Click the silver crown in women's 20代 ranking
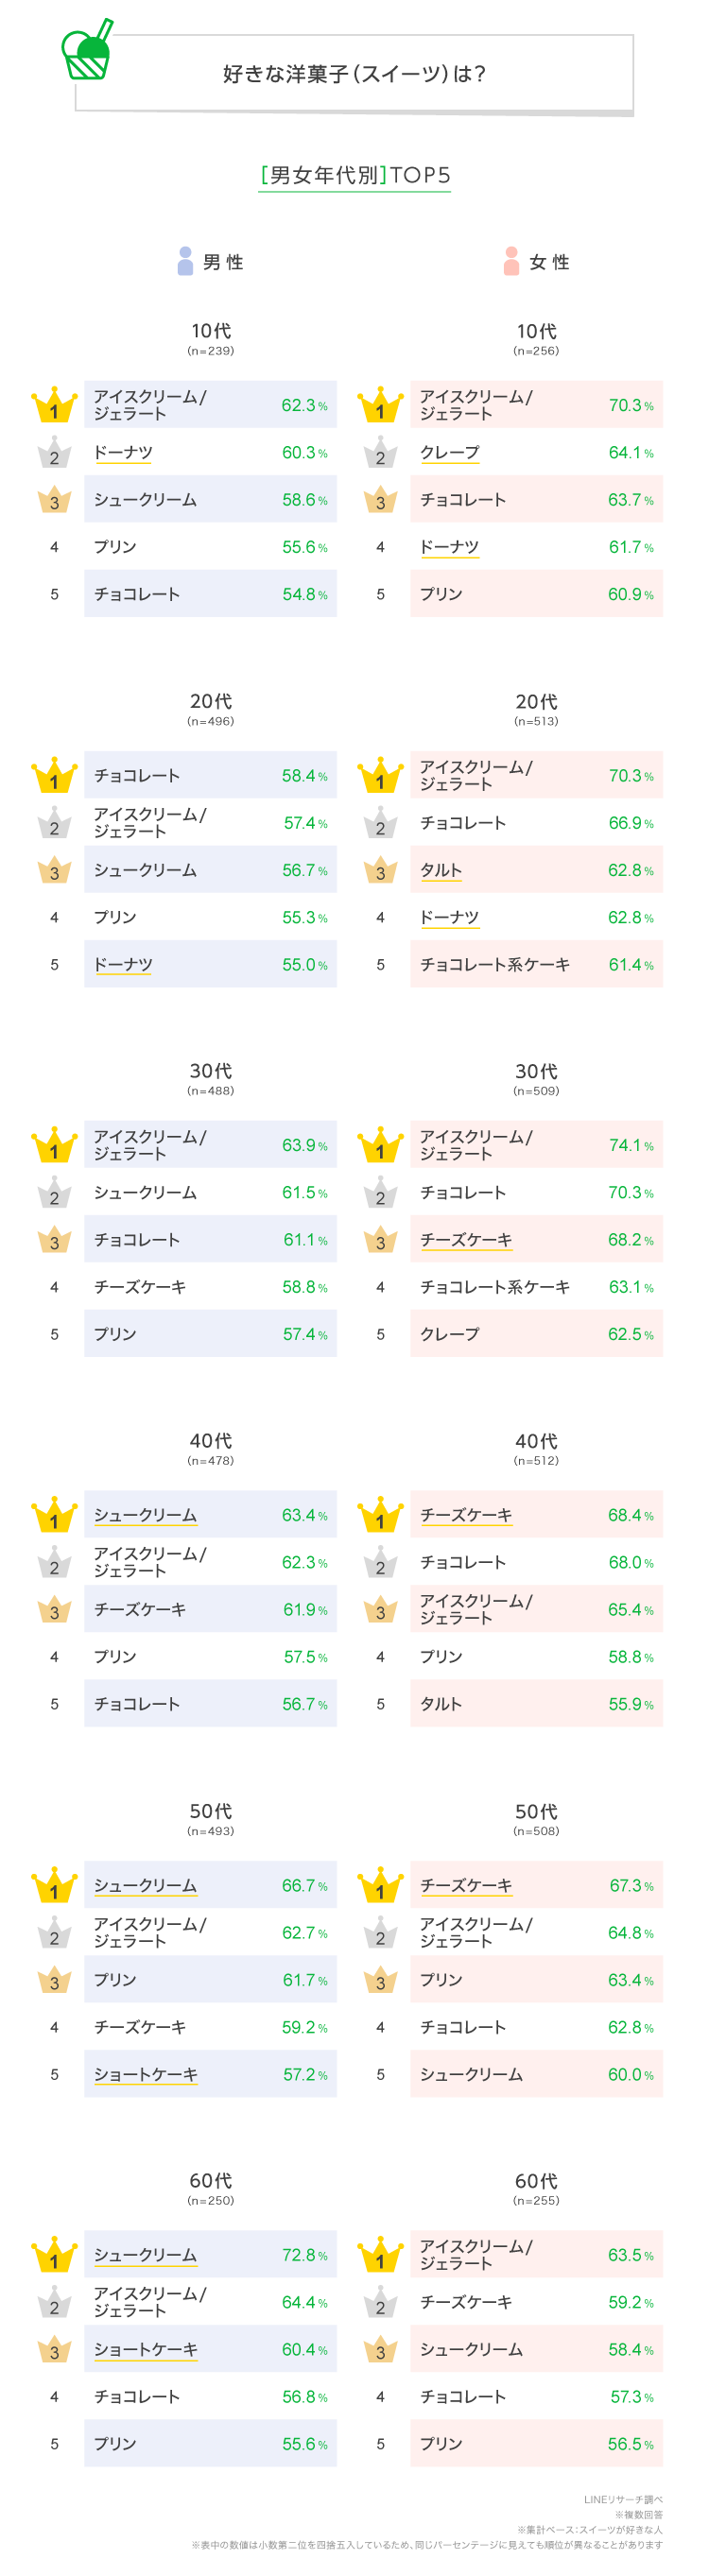Screen dimensions: 709x2576 [380, 823]
